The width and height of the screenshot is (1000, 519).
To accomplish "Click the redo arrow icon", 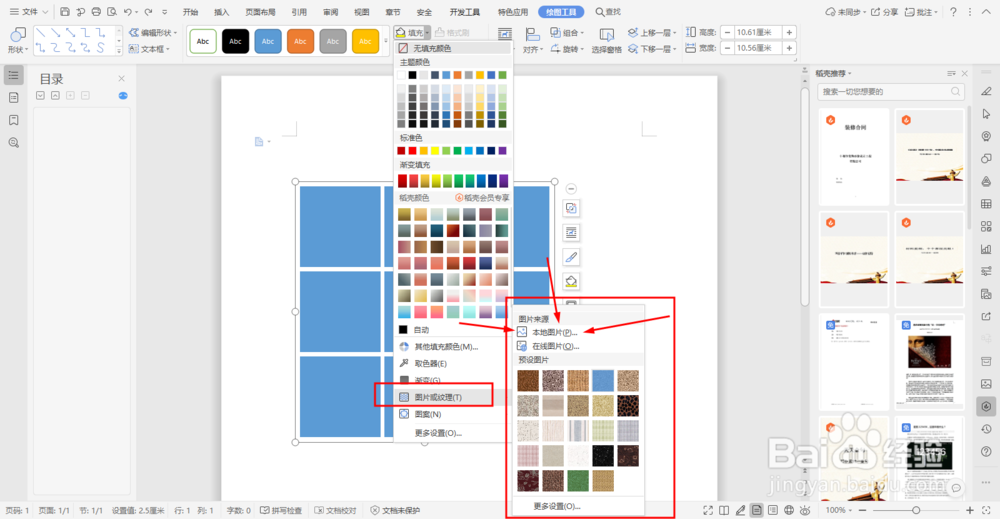I will pos(149,11).
